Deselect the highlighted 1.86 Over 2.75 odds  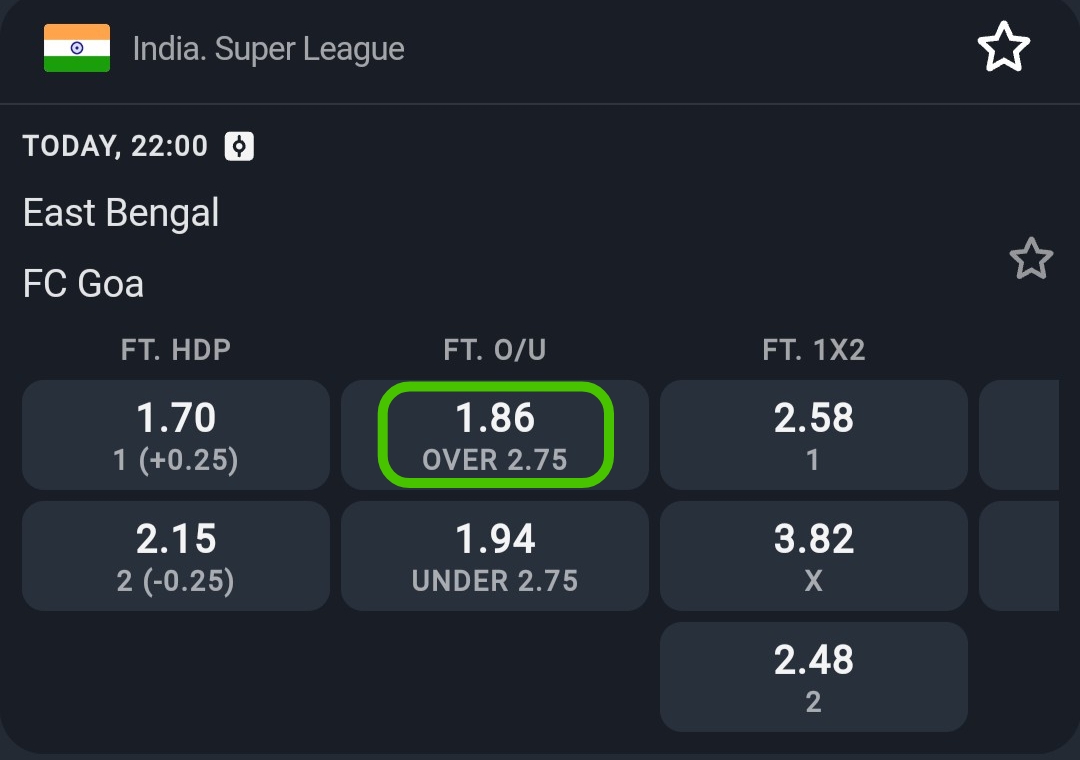495,435
